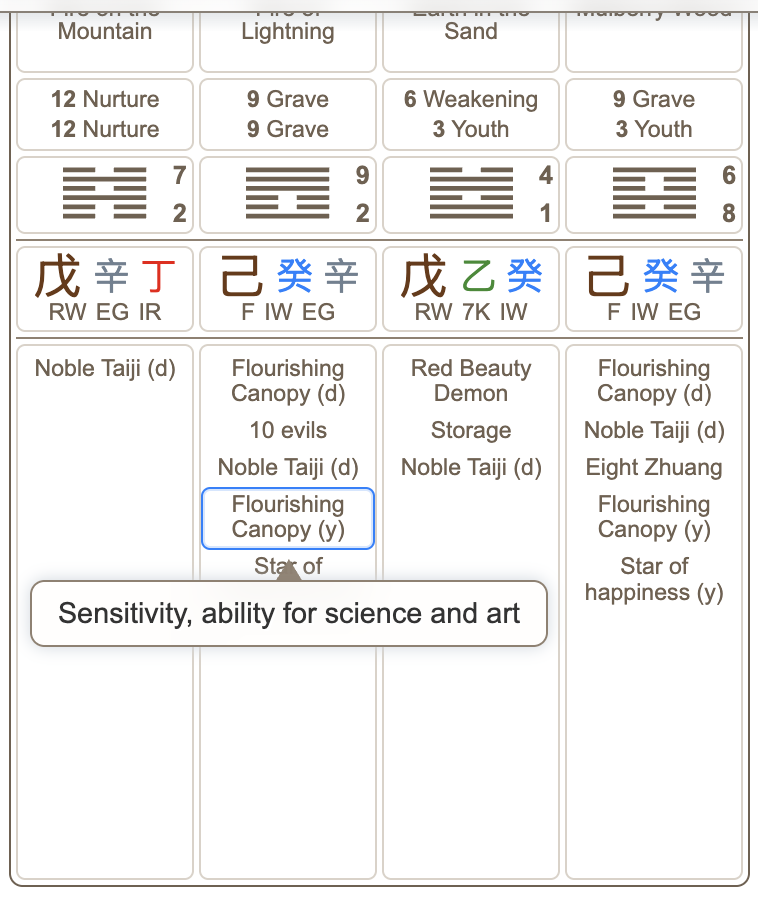The image size is (758, 904).
Task: Click the 10 evils star
Action: [x=288, y=430]
